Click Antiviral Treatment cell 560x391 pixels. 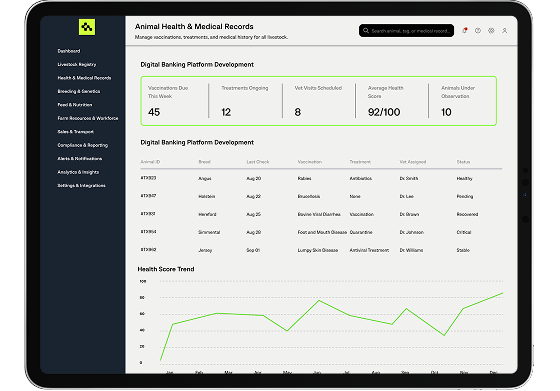[x=369, y=250]
